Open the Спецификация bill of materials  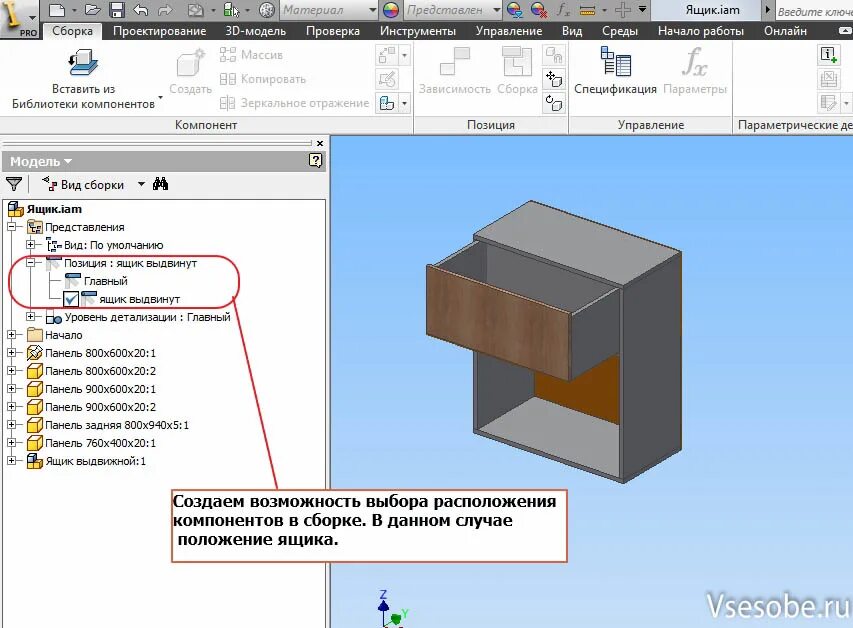click(x=615, y=71)
